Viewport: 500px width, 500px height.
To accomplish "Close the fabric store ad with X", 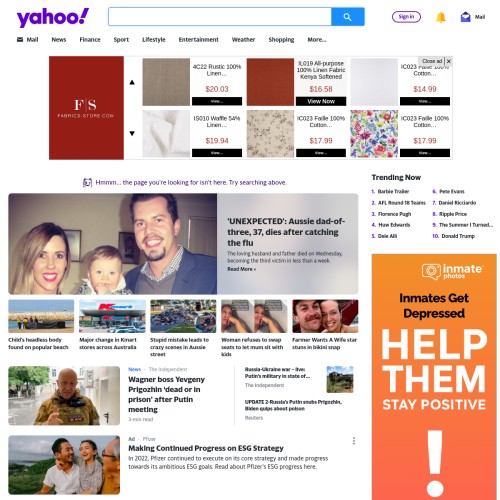I will [449, 61].
